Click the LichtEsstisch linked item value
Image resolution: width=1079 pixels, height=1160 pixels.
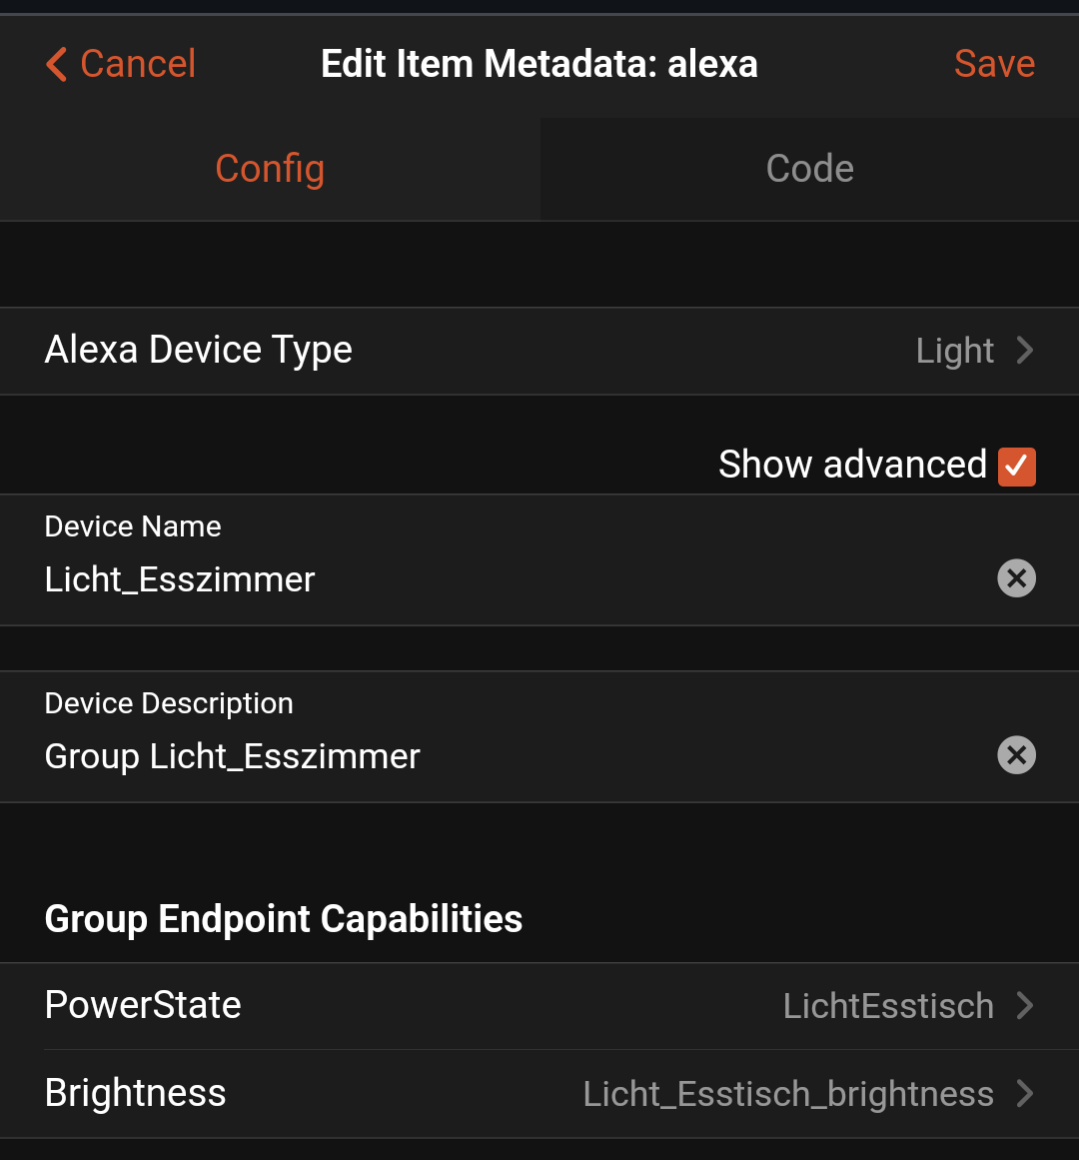click(888, 1006)
